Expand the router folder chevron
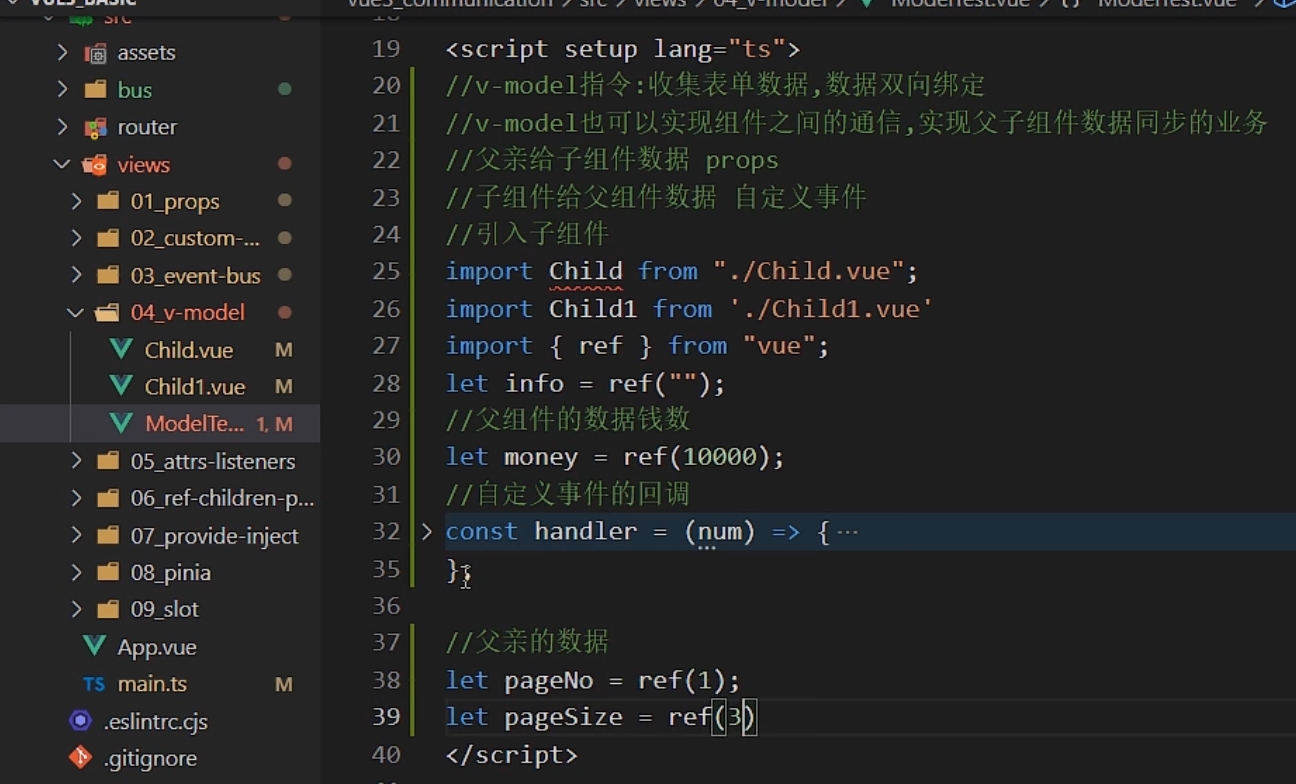The image size is (1296, 784). coord(63,127)
